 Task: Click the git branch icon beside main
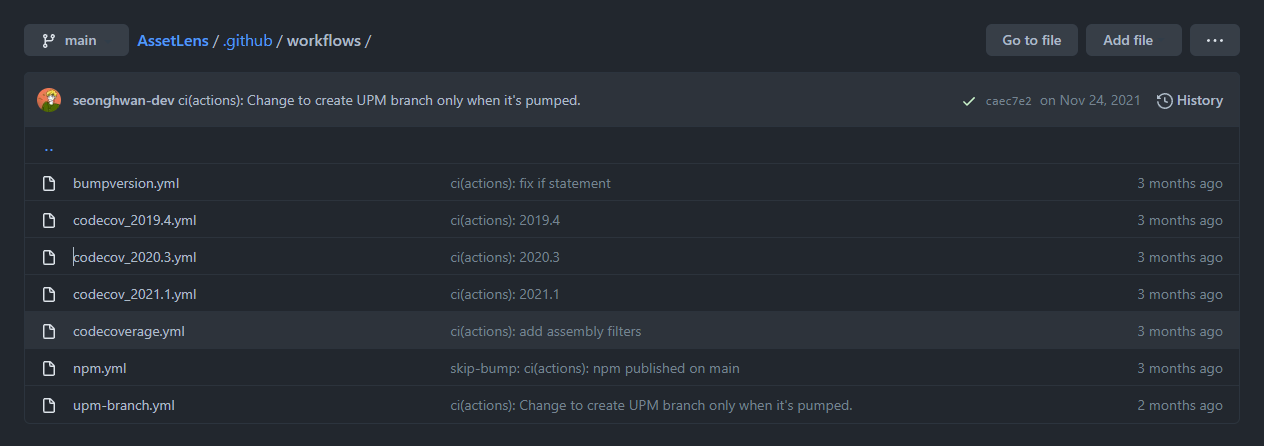pos(48,40)
